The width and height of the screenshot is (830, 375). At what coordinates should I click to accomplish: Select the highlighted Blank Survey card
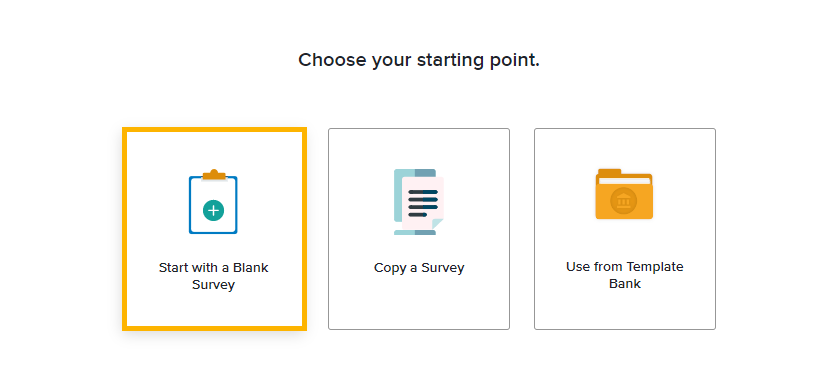(x=214, y=229)
